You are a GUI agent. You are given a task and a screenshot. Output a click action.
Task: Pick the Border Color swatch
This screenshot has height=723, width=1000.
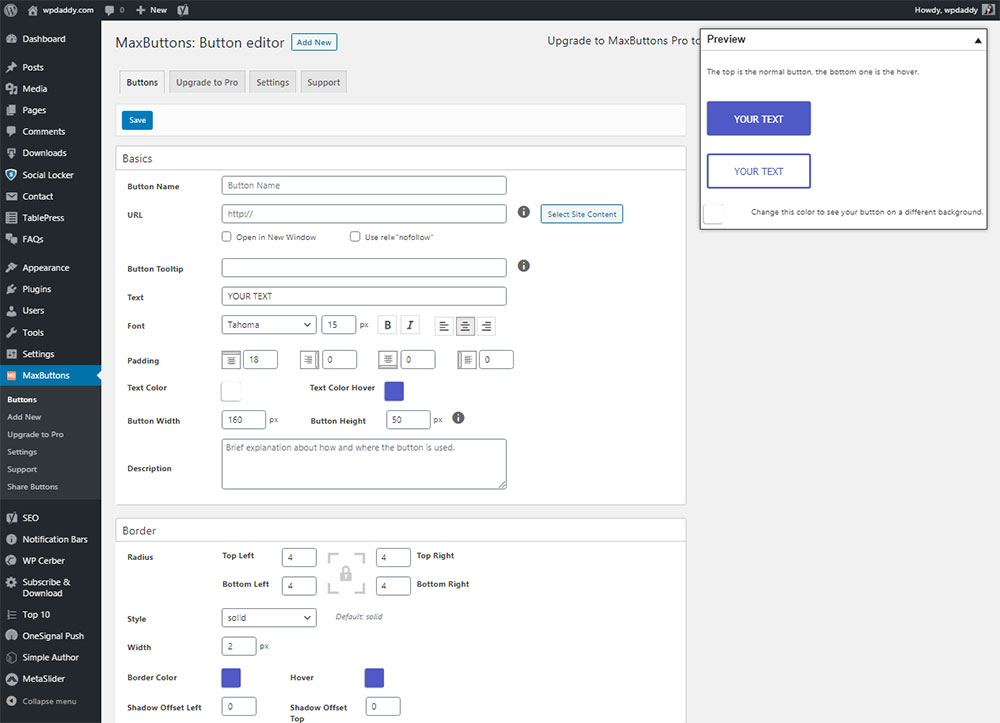tap(231, 678)
